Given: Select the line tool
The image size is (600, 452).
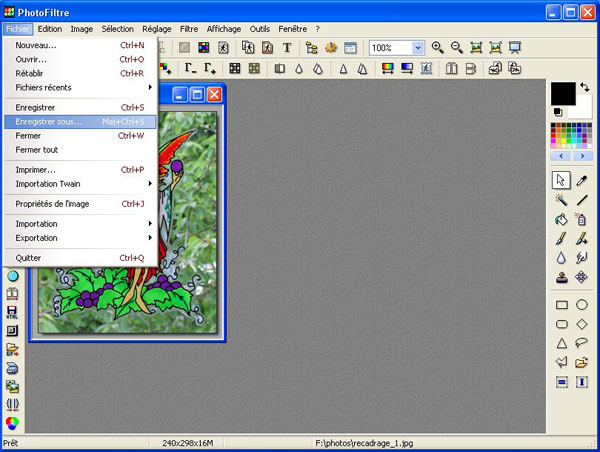Looking at the screenshot, I should pos(582,199).
